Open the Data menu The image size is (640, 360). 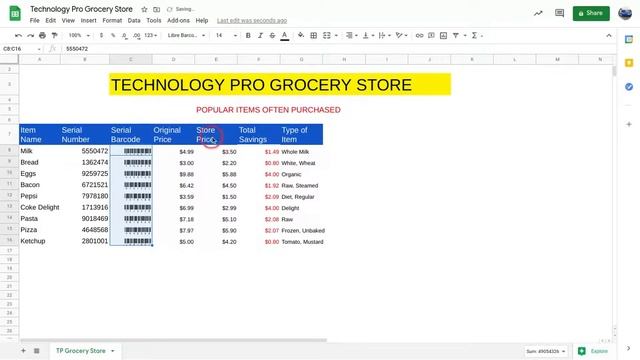(x=134, y=20)
